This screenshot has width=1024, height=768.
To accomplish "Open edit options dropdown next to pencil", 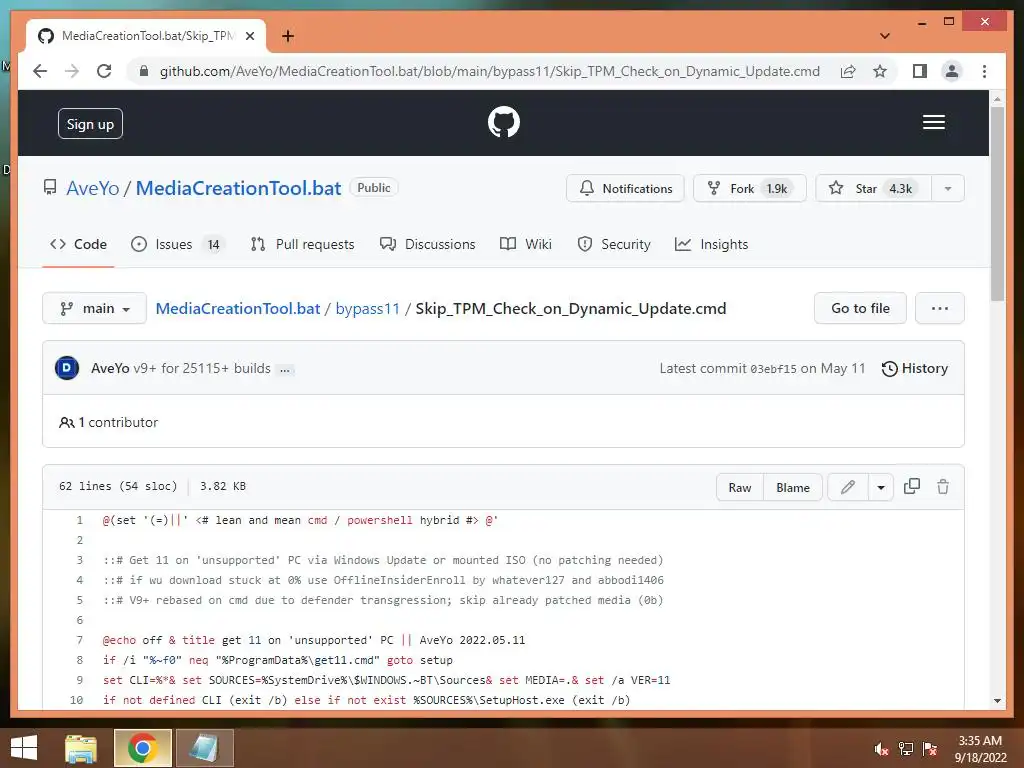I will (x=880, y=487).
